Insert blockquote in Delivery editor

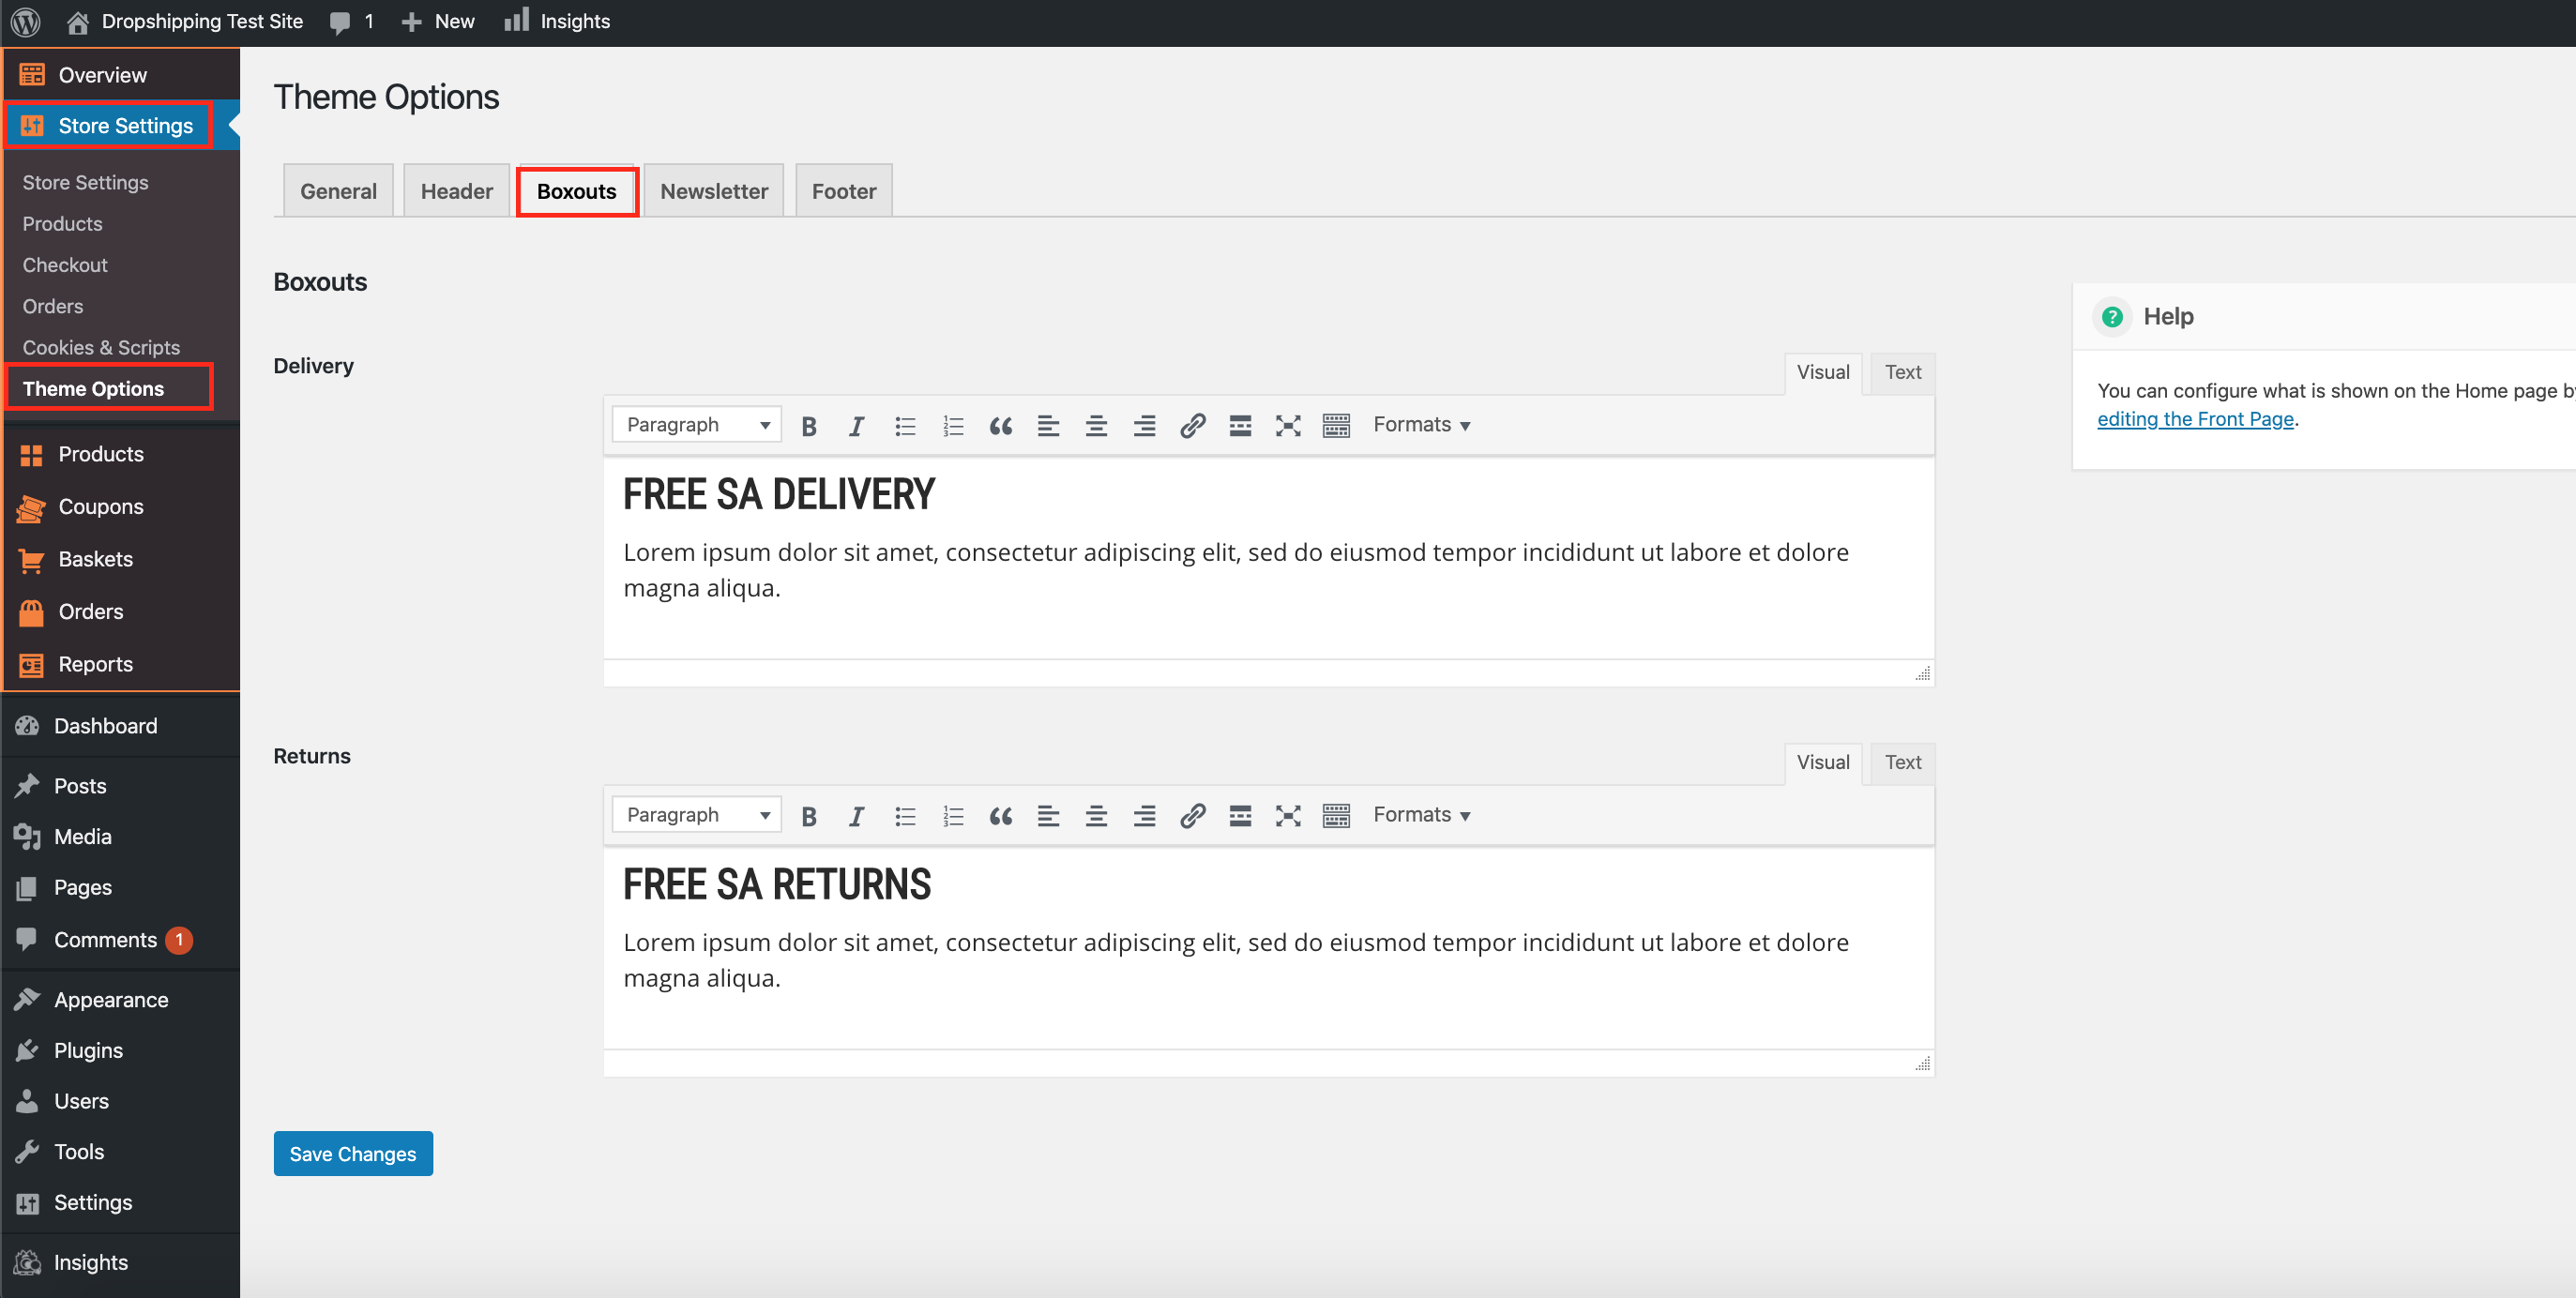(1000, 426)
